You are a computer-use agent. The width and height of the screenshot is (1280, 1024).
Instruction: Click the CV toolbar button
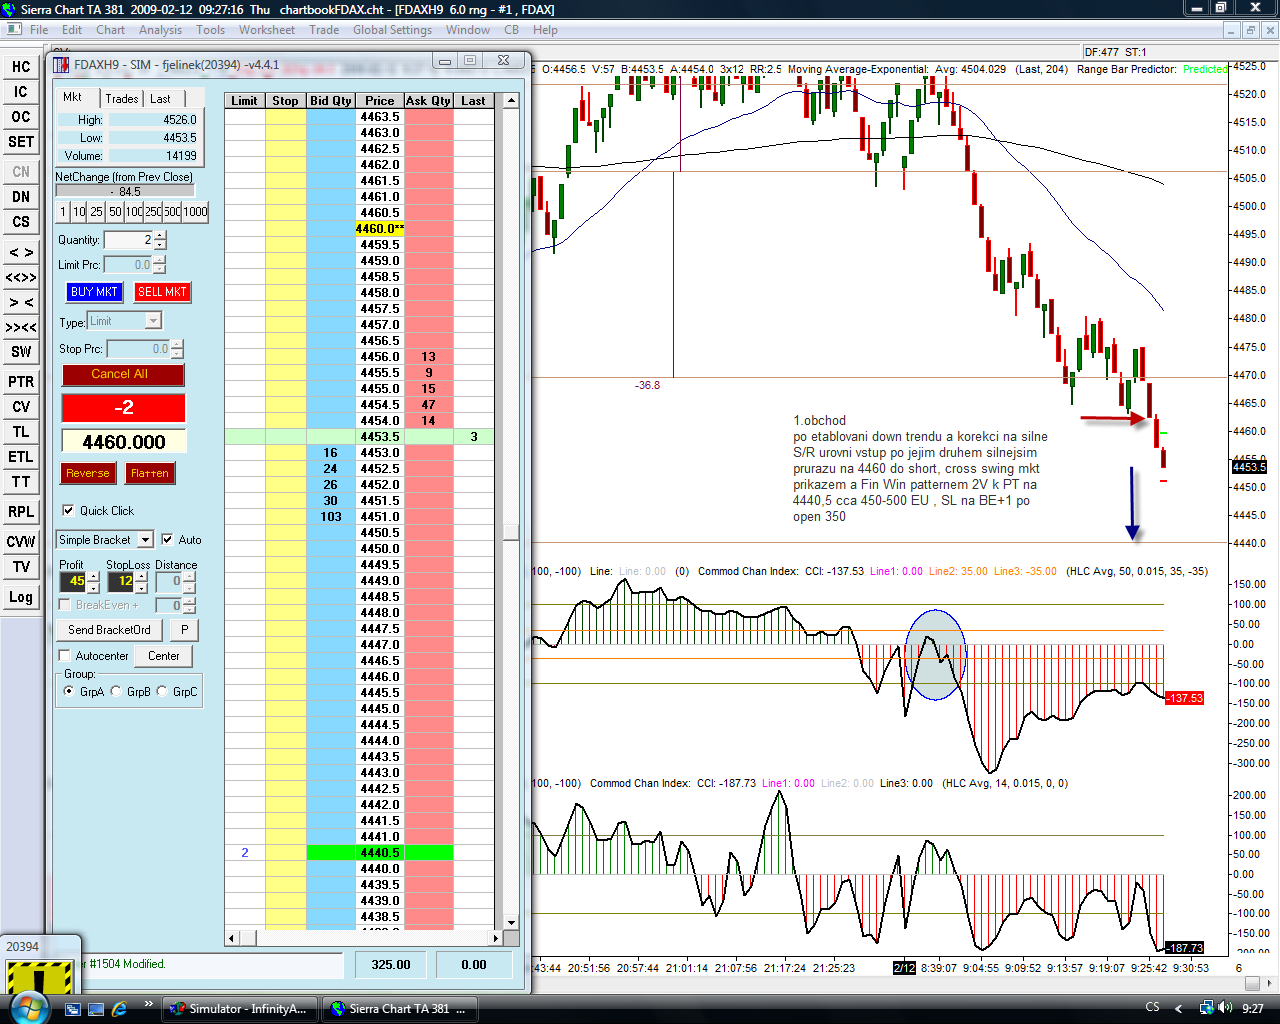[21, 407]
